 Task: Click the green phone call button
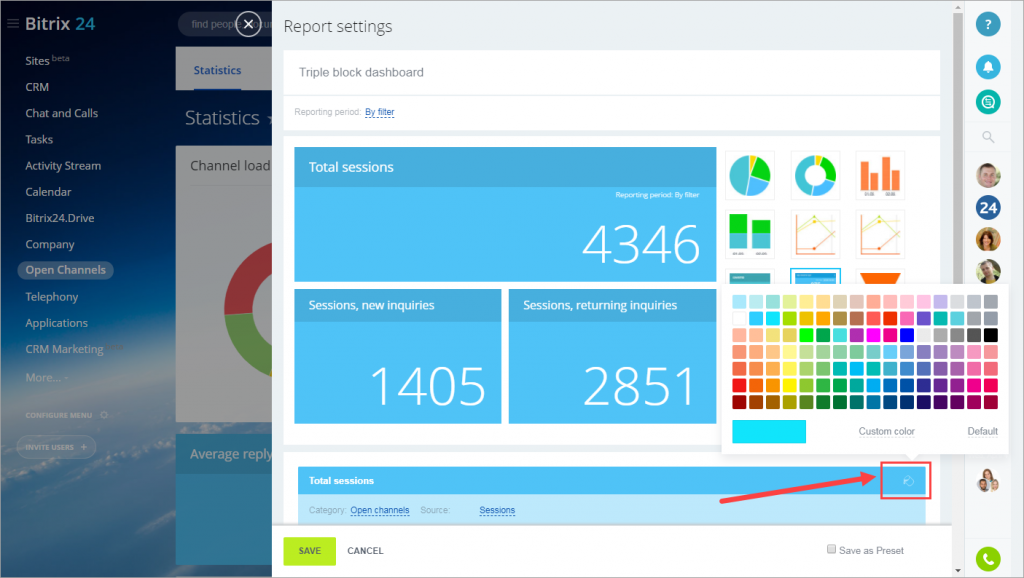pos(988,559)
